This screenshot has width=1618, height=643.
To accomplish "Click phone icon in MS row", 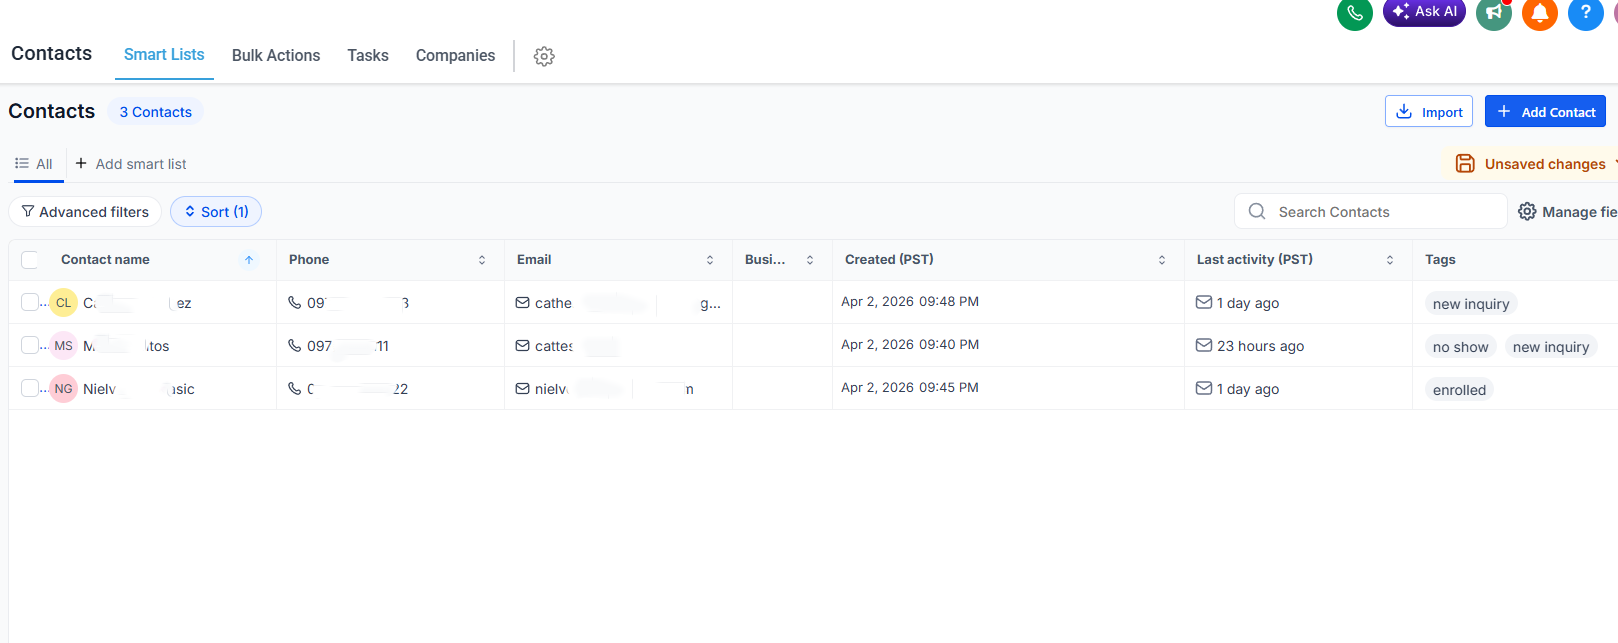I will pos(295,345).
